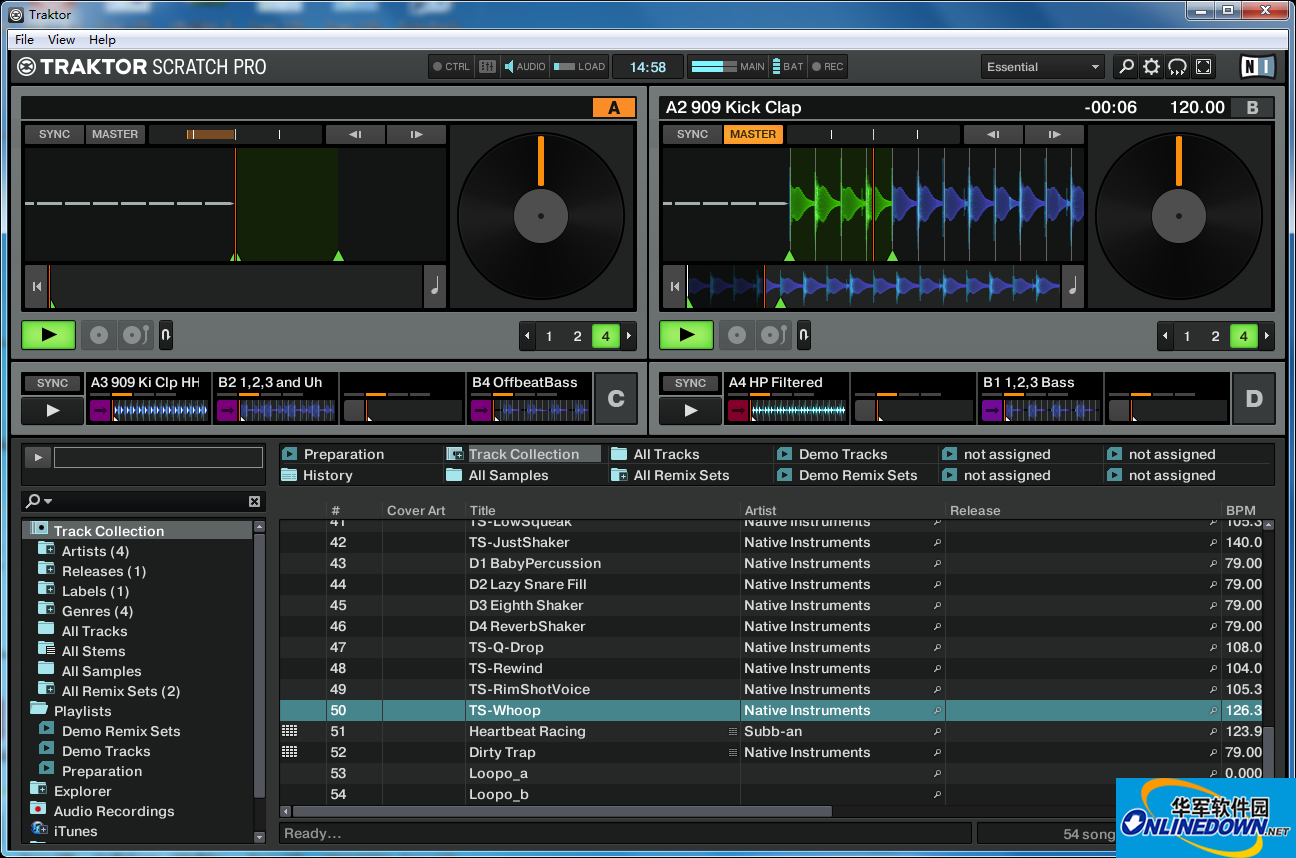Click the Deck C letter button
Image resolution: width=1296 pixels, height=858 pixels.
[616, 399]
